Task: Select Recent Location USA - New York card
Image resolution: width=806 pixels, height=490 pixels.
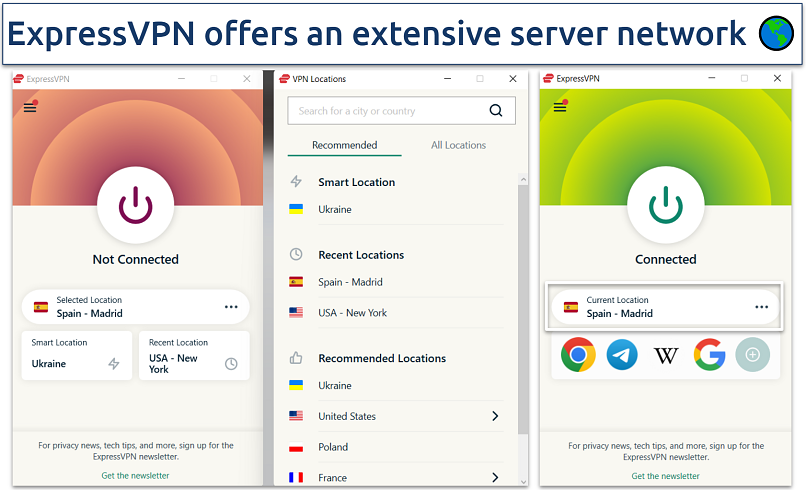Action: (x=194, y=355)
